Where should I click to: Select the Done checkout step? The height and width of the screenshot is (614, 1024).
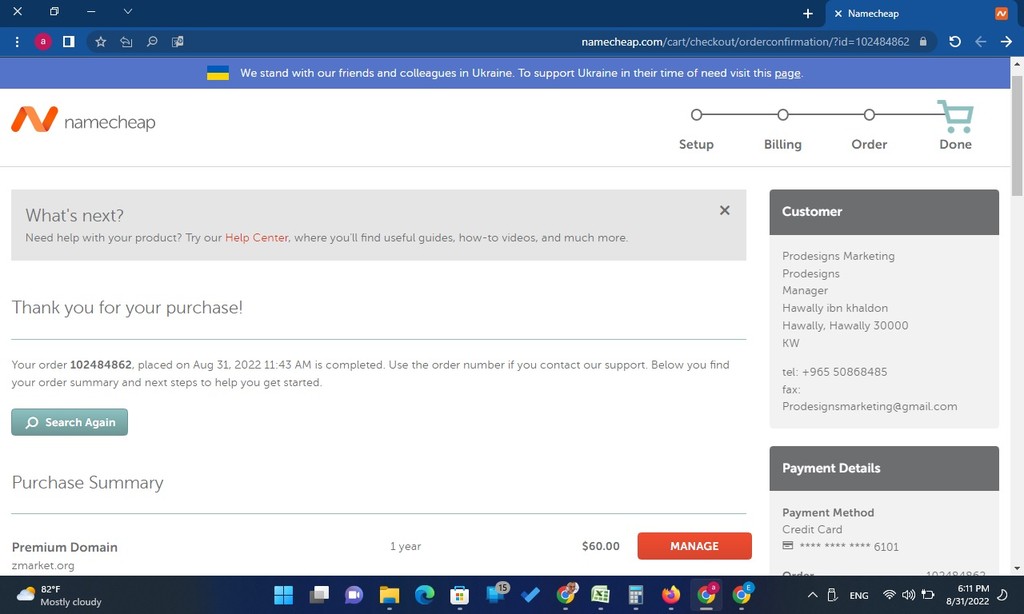coord(955,144)
